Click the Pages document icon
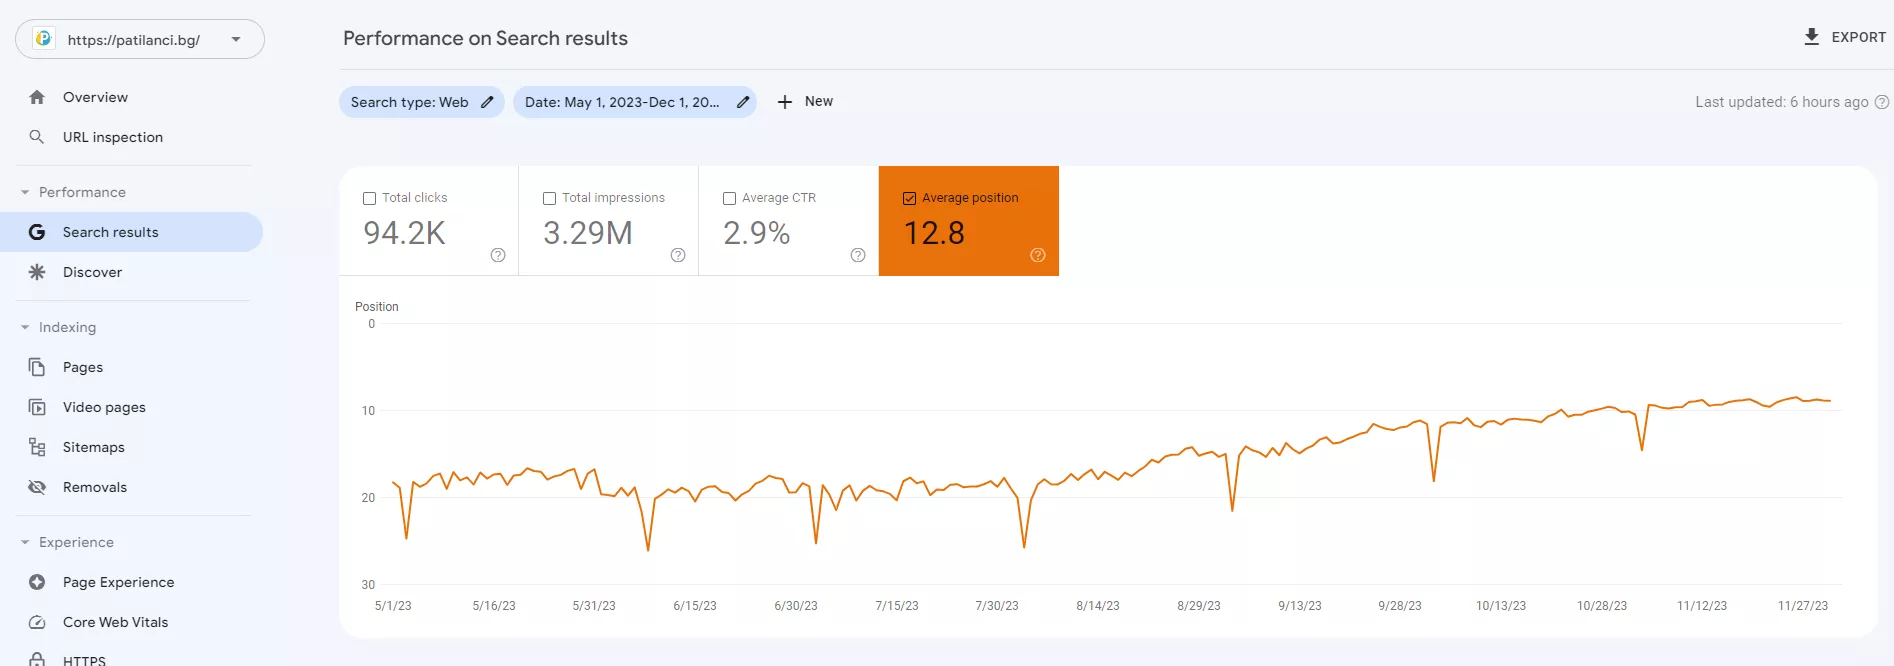The width and height of the screenshot is (1894, 666). (x=37, y=367)
